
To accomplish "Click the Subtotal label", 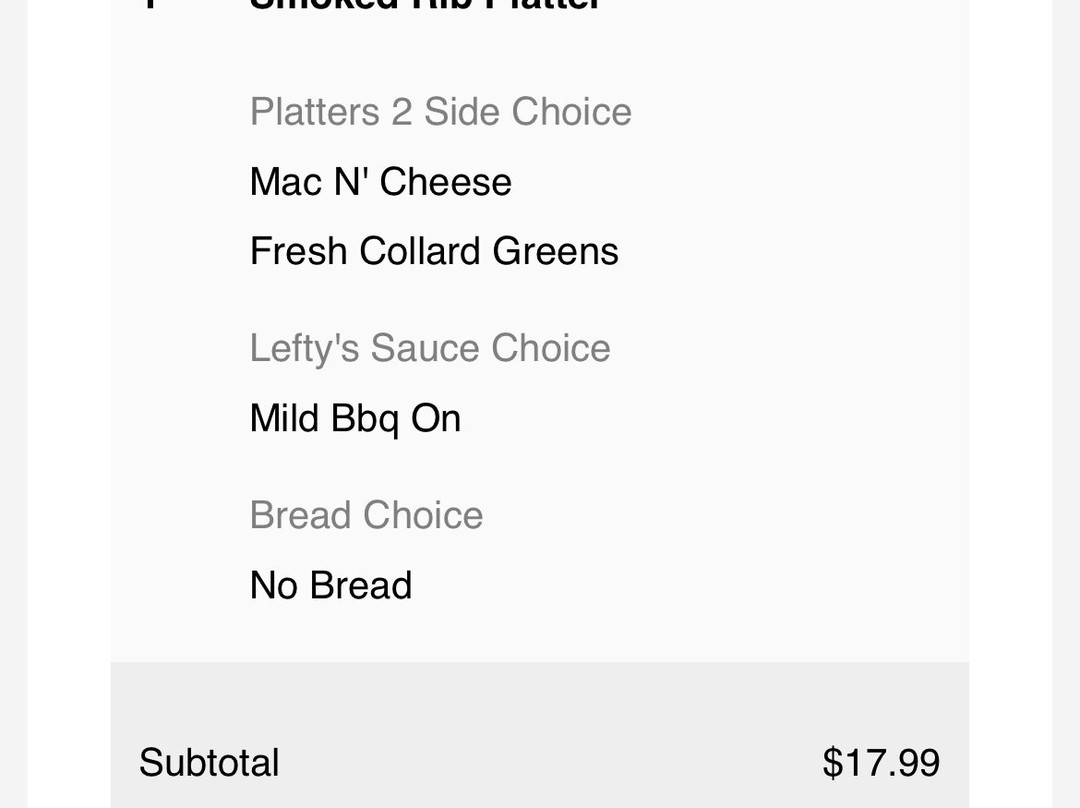I will [x=209, y=763].
